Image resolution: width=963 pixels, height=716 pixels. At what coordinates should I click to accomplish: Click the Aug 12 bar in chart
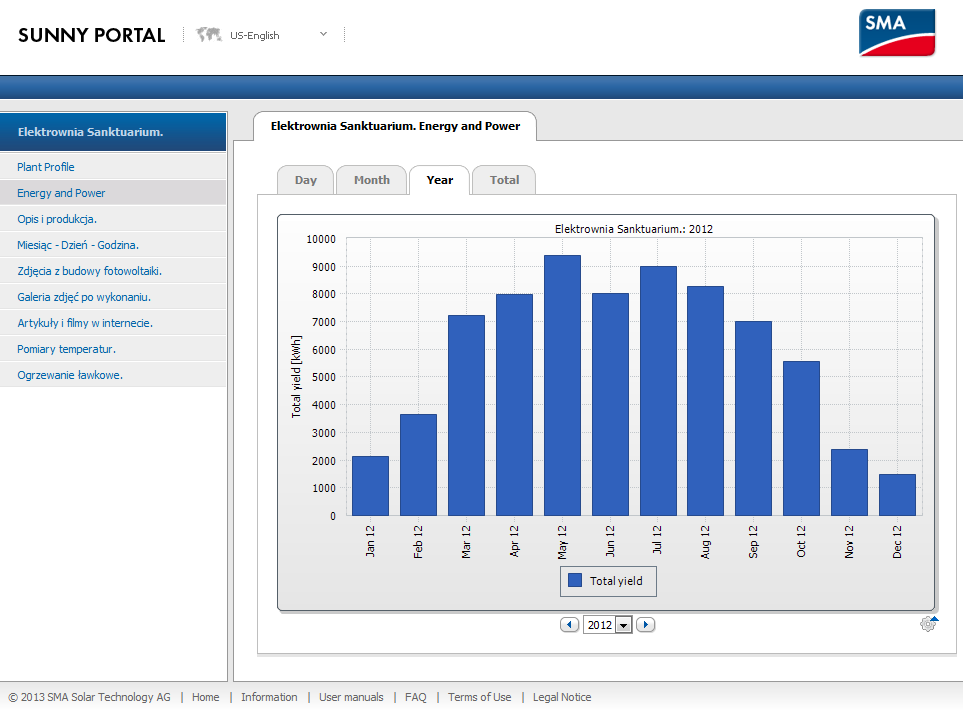pos(705,401)
